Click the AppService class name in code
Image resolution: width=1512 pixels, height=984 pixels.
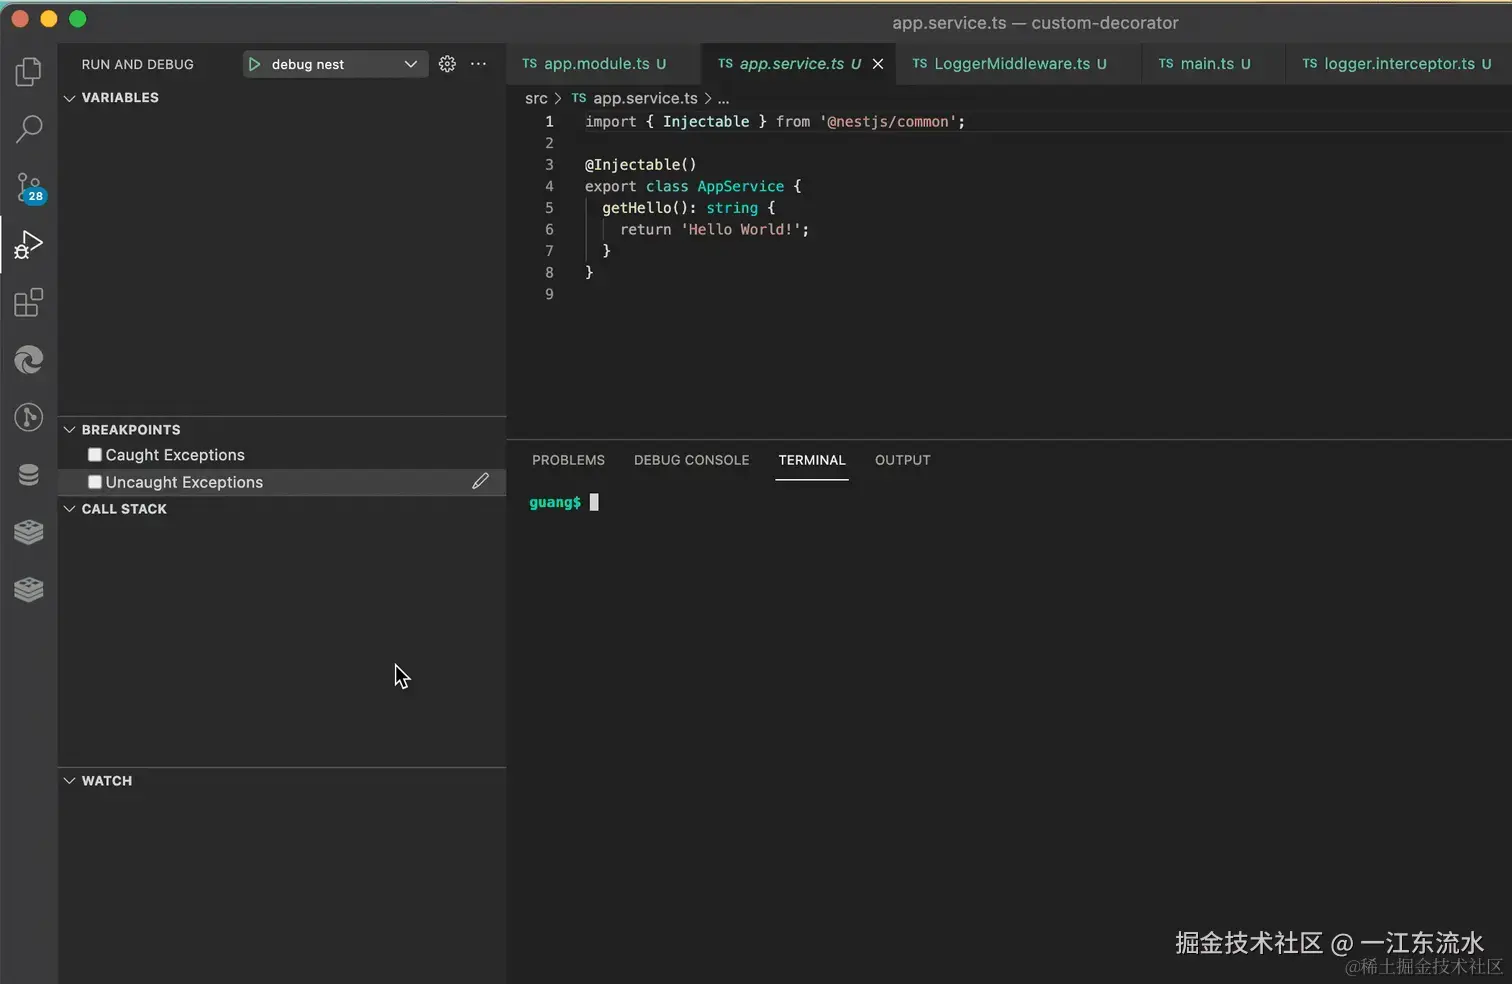click(740, 186)
